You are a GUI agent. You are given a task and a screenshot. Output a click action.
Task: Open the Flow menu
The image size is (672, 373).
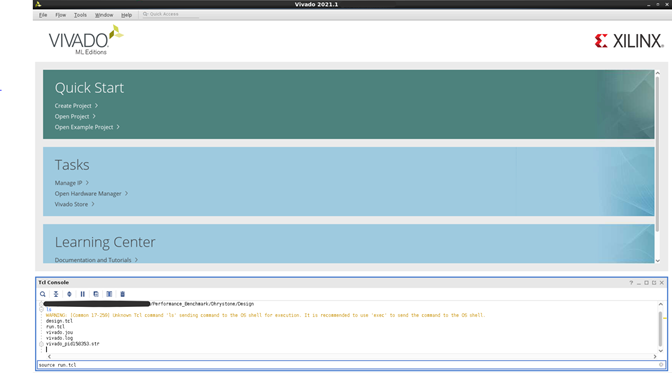click(60, 15)
